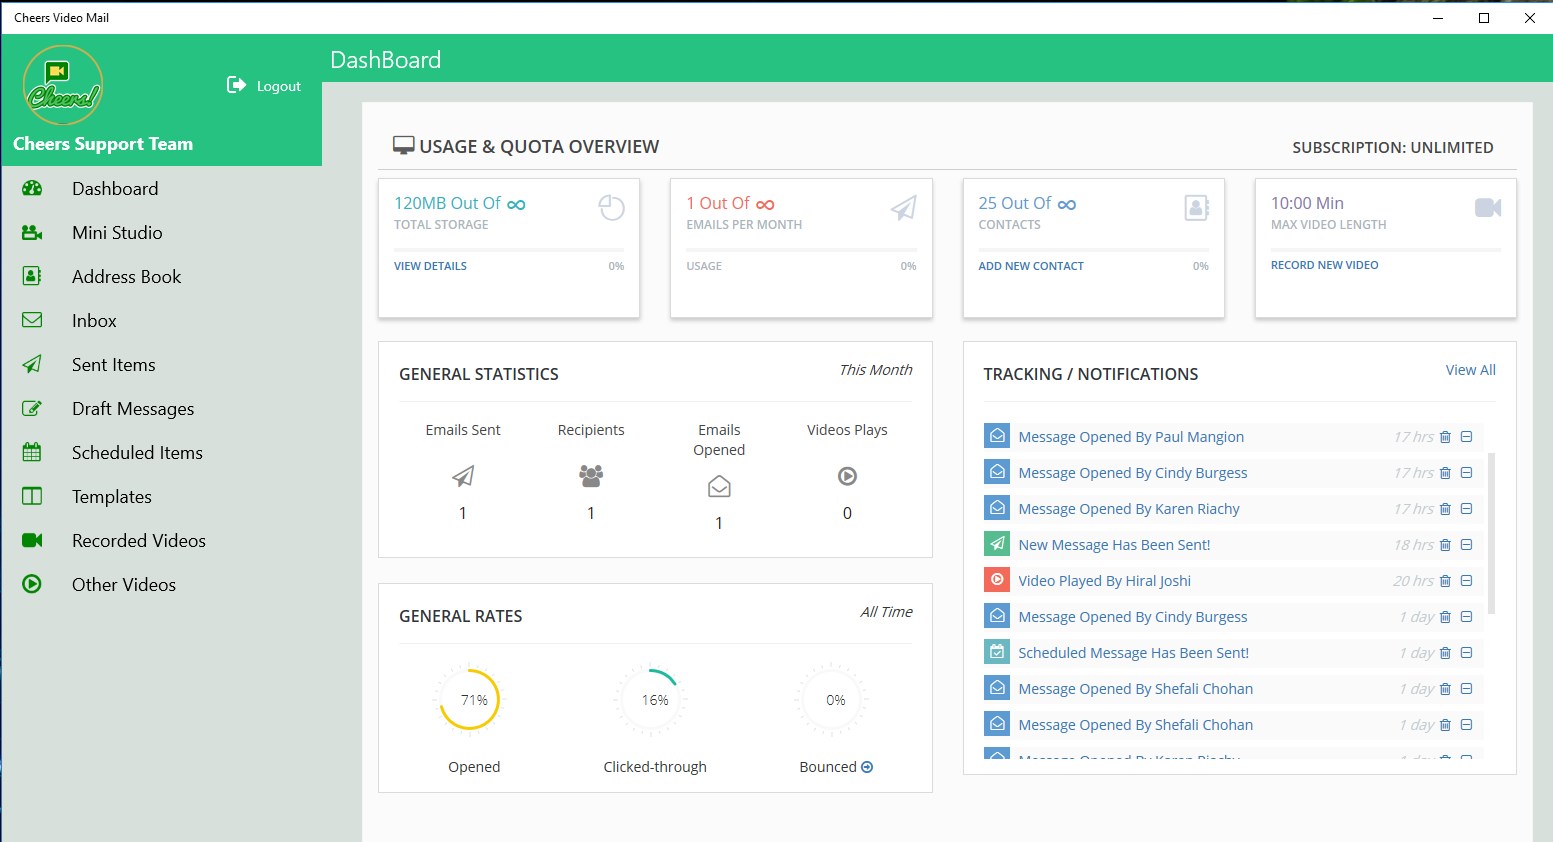Delete Hiral Joshi video played notification

coord(1445,581)
